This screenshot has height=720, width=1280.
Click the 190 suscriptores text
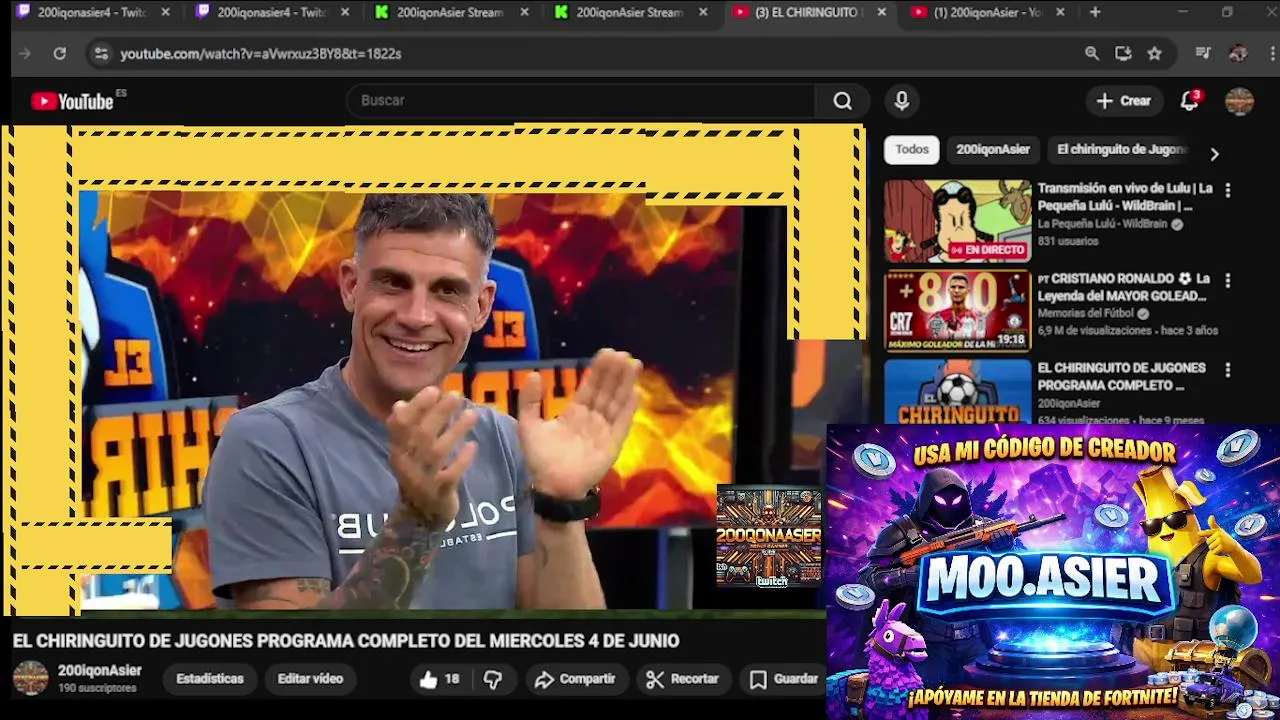point(97,688)
